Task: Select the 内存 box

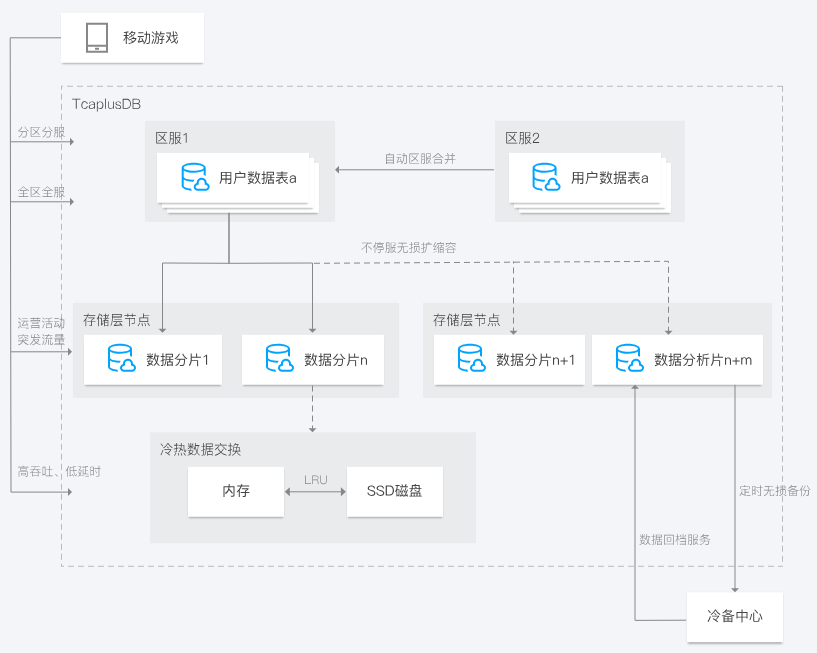Action: [236, 492]
